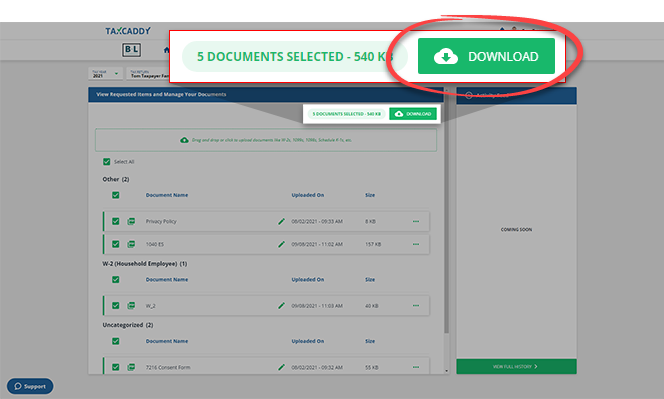Click the View Requested Items panel header
Image resolution: width=664 pixels, height=399 pixels.
pyautogui.click(x=266, y=94)
